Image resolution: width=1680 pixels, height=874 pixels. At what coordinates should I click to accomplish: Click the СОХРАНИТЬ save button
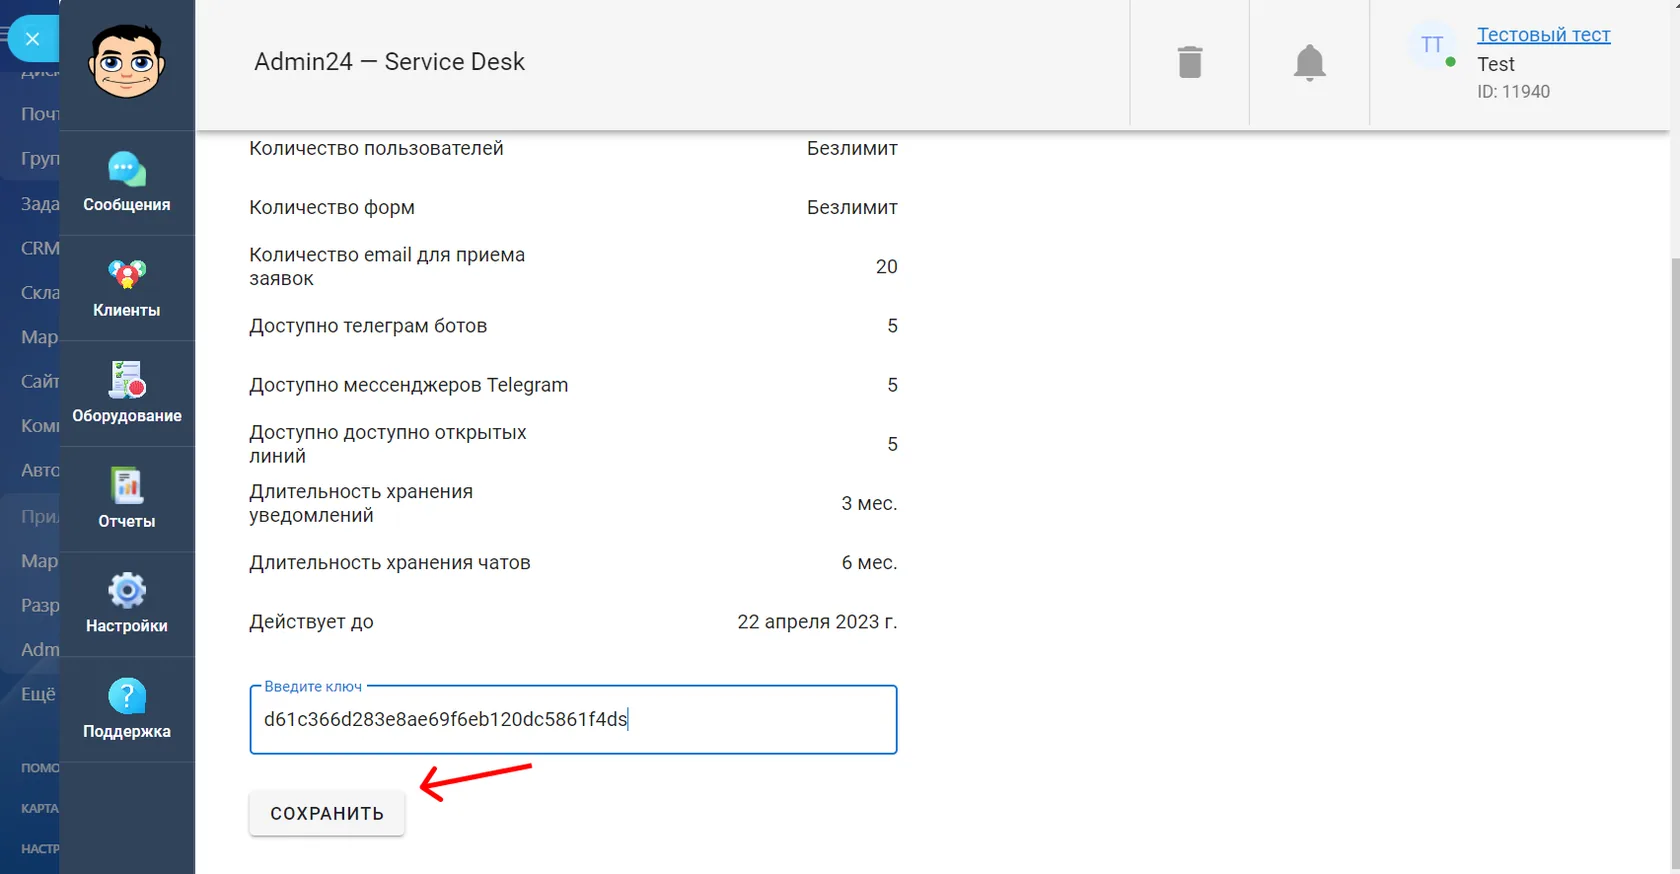coord(327,813)
